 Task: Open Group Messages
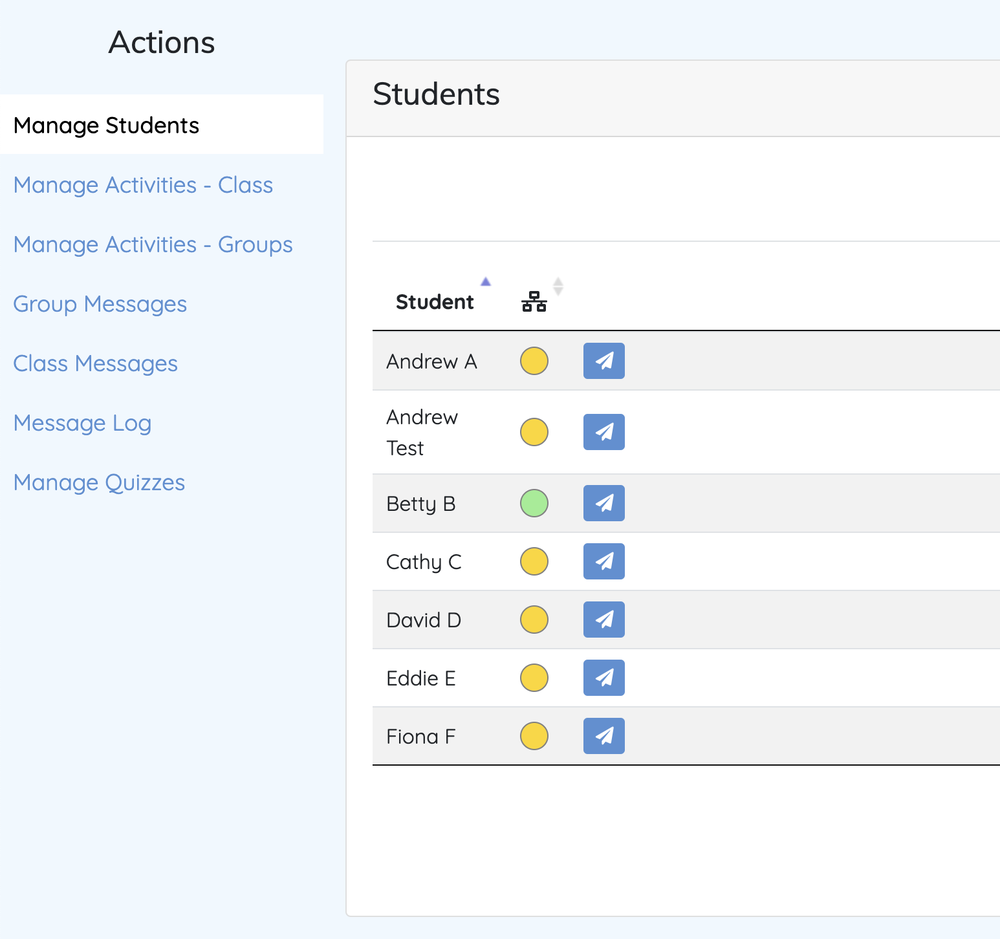click(x=100, y=304)
